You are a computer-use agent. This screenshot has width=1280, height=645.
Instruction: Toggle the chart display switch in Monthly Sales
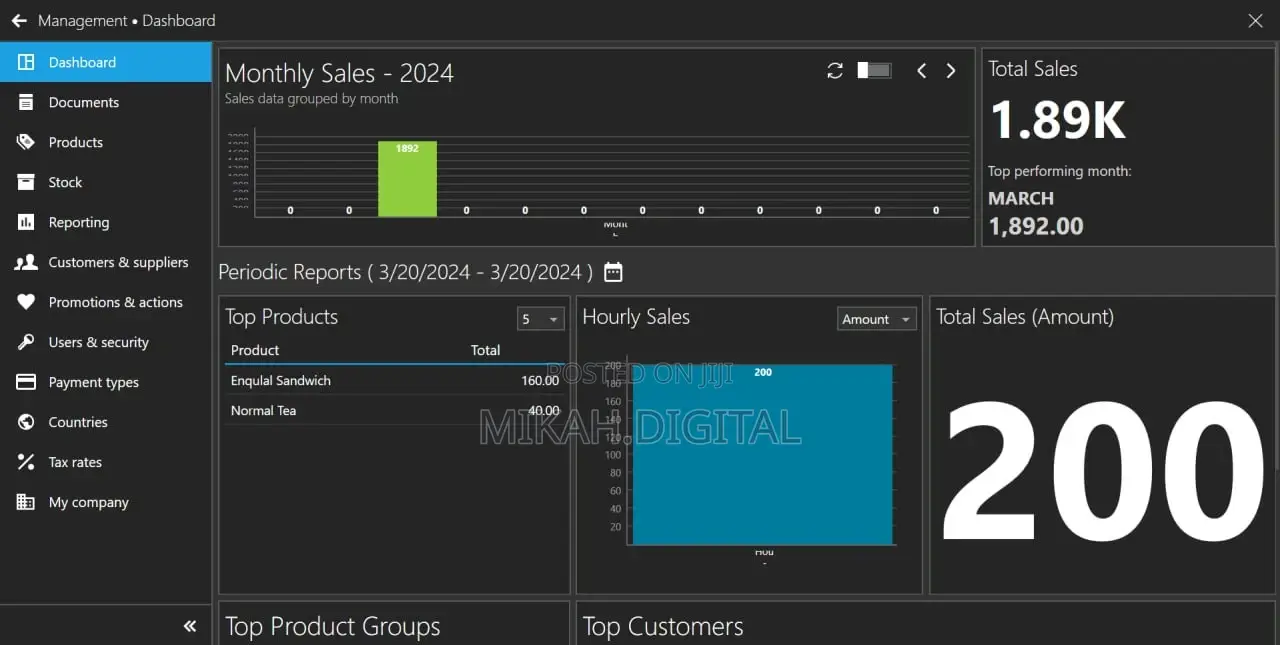(x=872, y=71)
